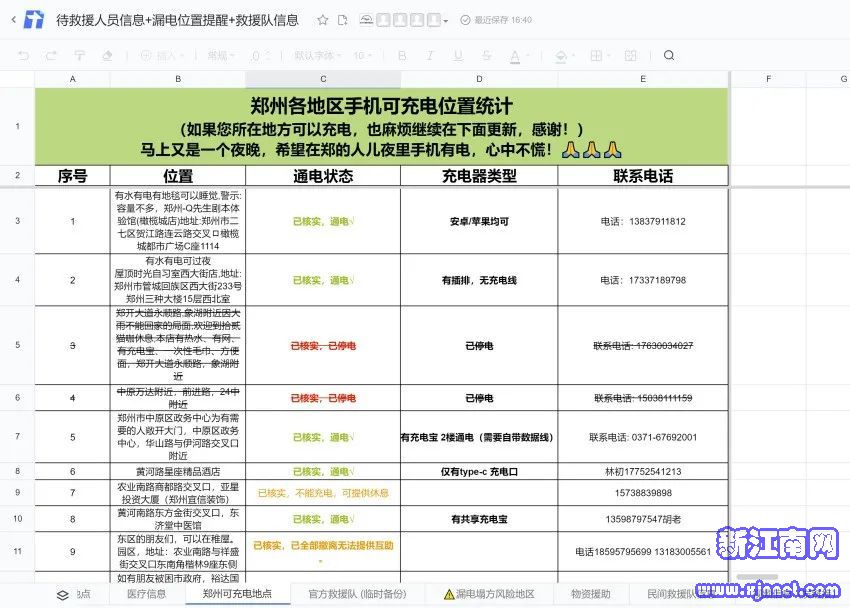Screen dimensions: 850x608
Task: Clear formatting with the eraser icon
Action: pyautogui.click(x=107, y=55)
